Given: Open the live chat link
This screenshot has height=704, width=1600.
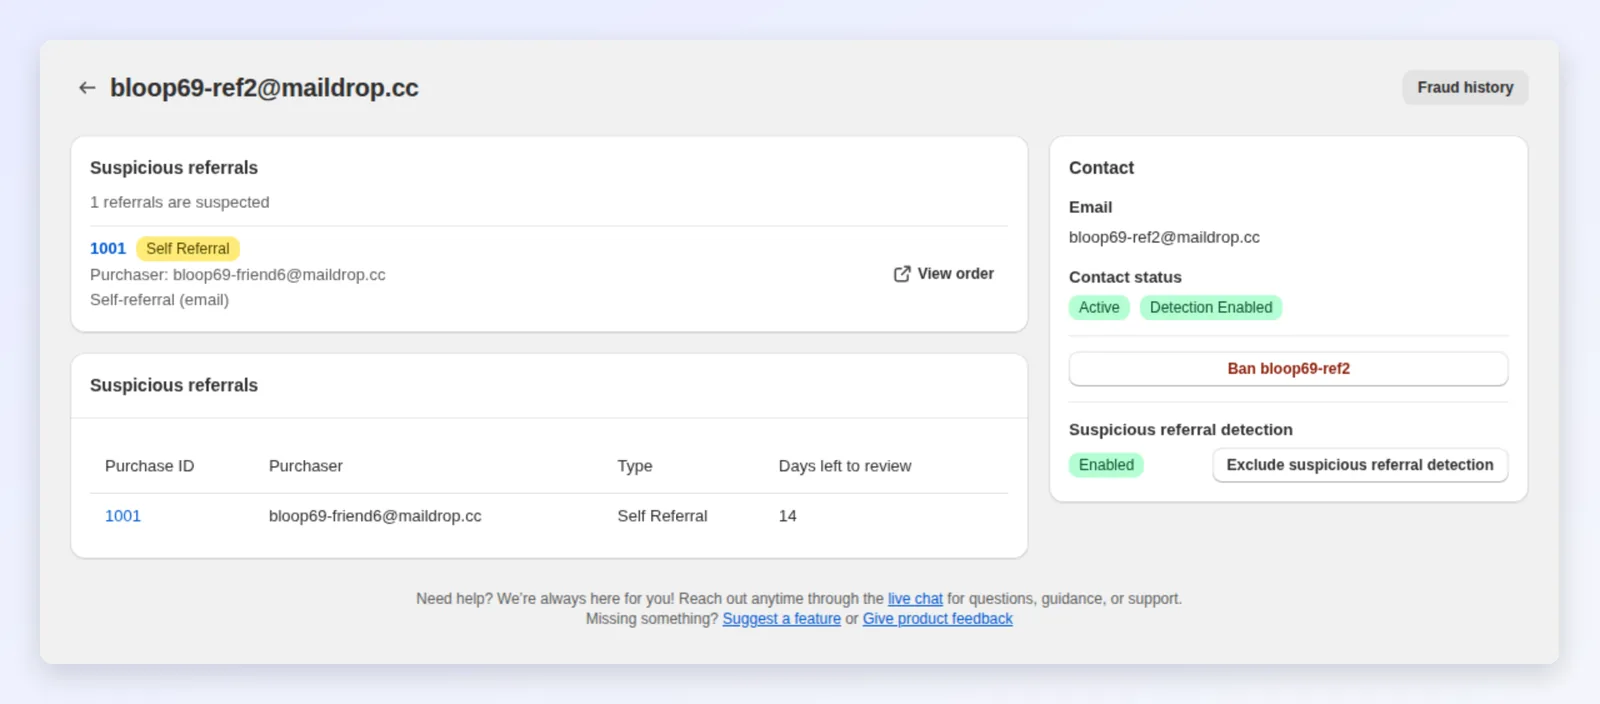Looking at the screenshot, I should coord(915,599).
